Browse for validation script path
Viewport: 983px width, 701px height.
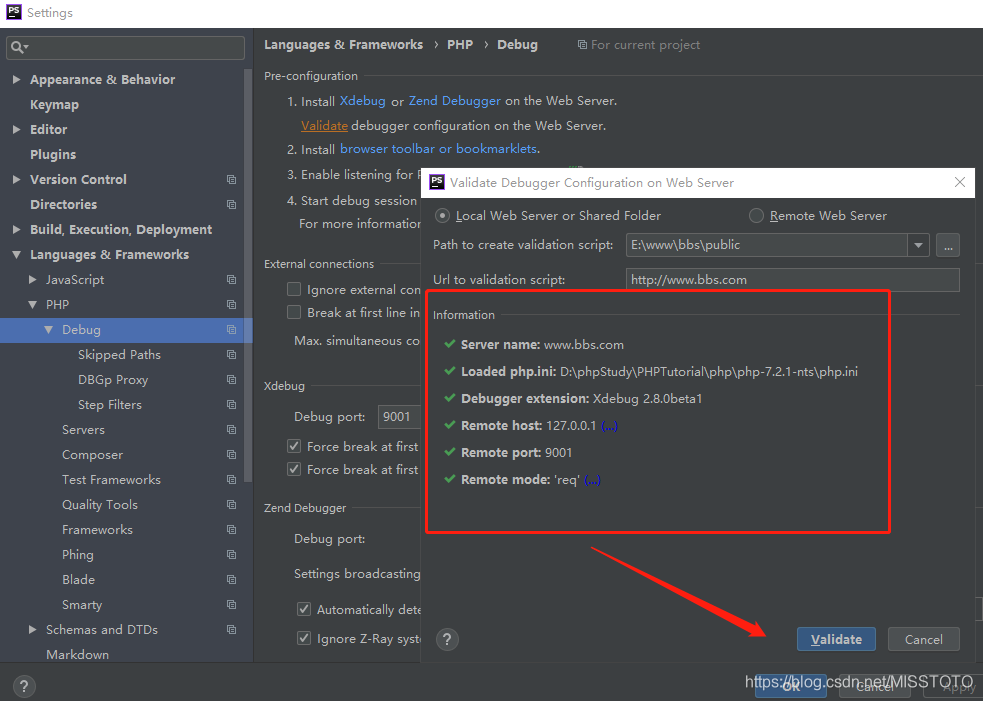[x=948, y=245]
